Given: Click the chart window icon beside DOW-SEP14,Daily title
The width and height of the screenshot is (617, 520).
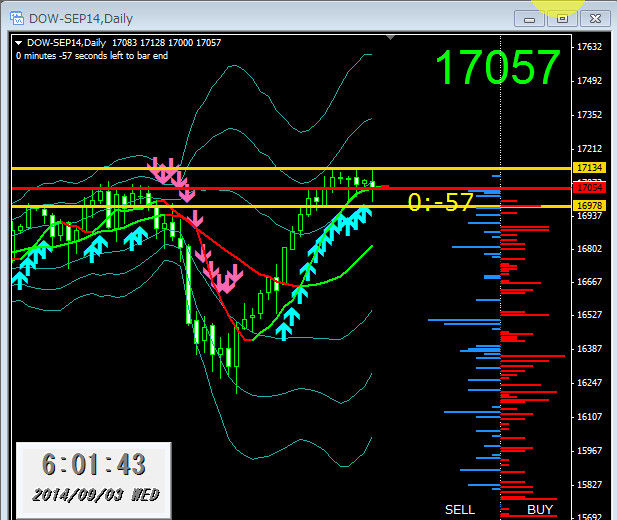Looking at the screenshot, I should [17, 19].
